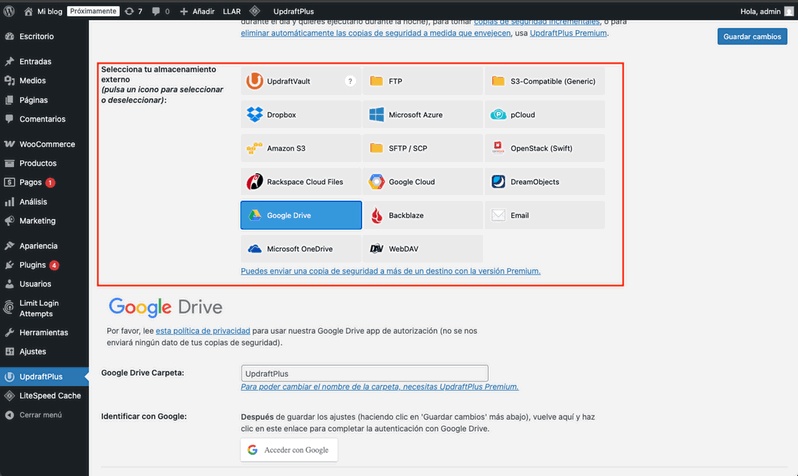Open Comentarios section
Image resolution: width=798 pixels, height=476 pixels.
44,119
